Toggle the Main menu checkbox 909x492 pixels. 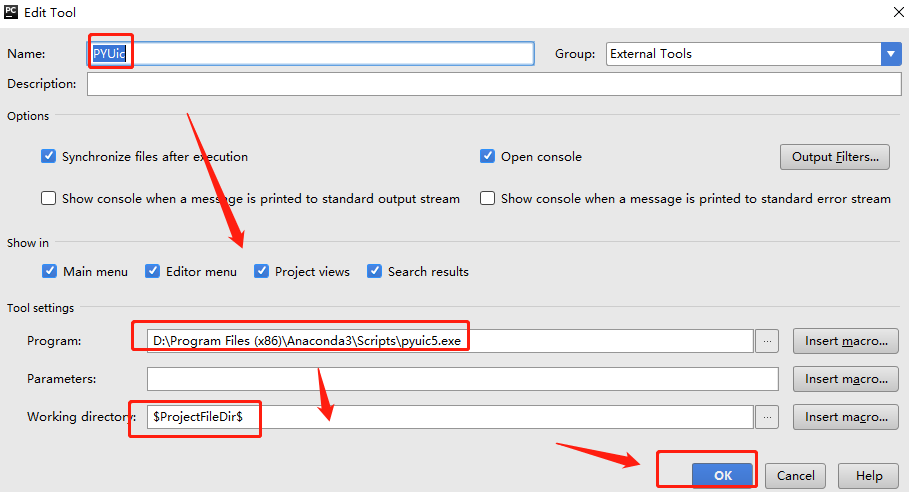point(49,271)
